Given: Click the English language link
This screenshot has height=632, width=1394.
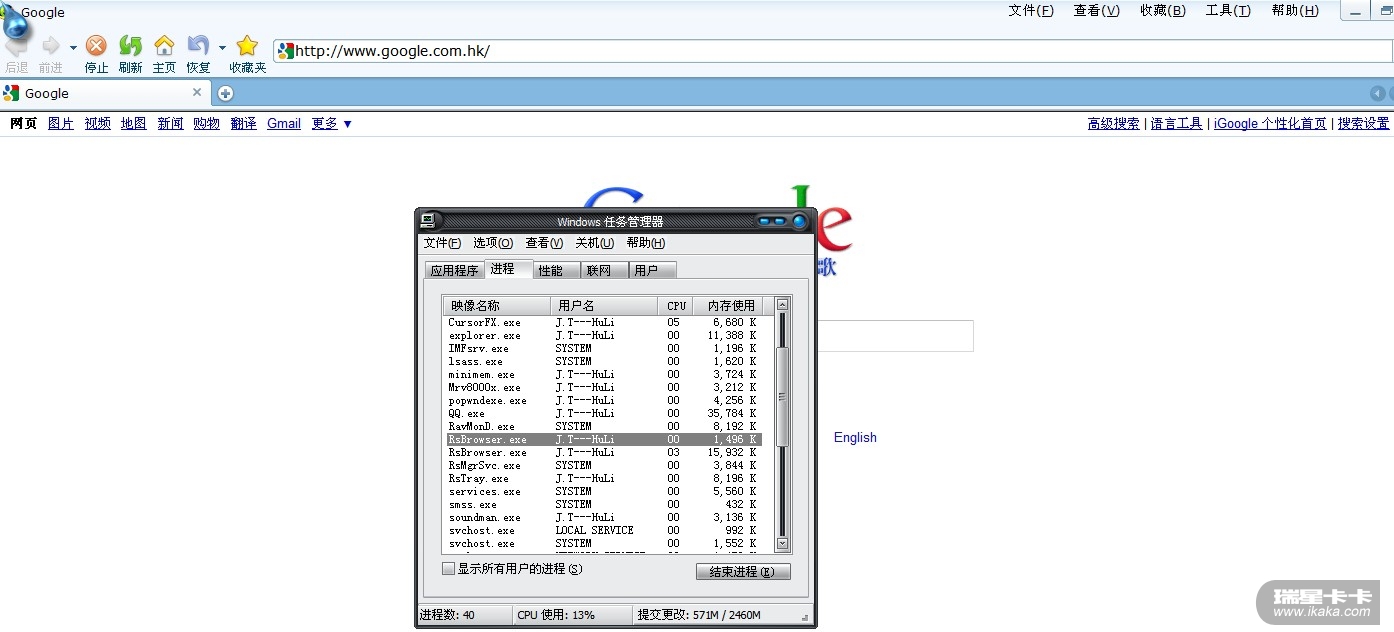Looking at the screenshot, I should click(x=855, y=437).
